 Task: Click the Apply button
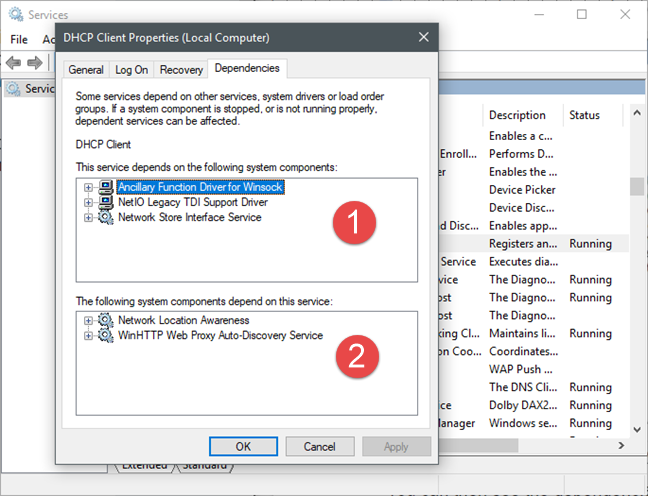(396, 446)
